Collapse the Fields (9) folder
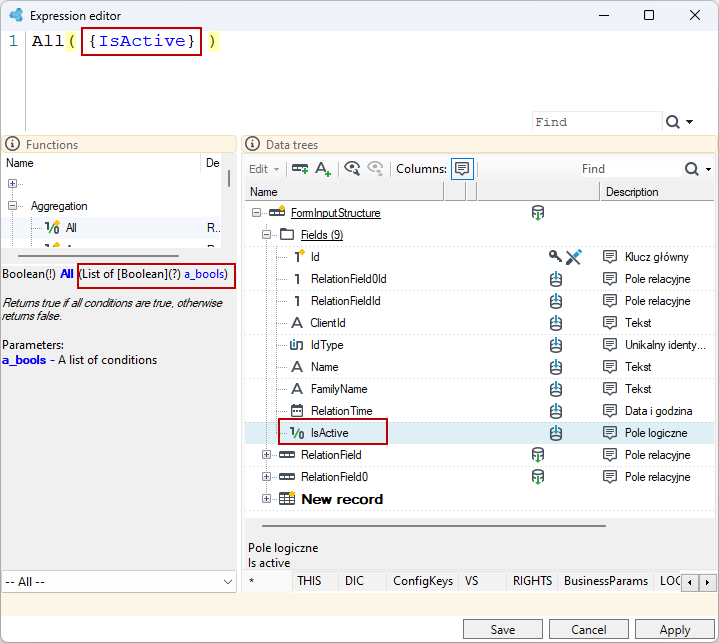 266,234
